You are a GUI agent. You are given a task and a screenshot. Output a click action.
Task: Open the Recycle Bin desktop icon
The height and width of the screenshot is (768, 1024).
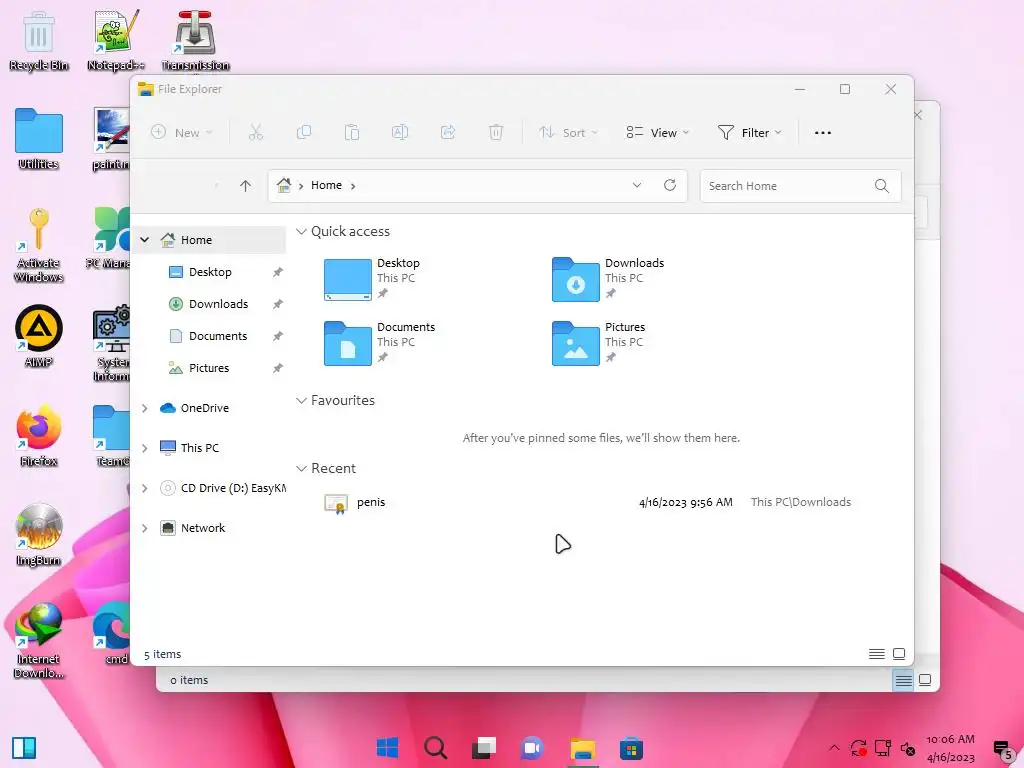[39, 40]
